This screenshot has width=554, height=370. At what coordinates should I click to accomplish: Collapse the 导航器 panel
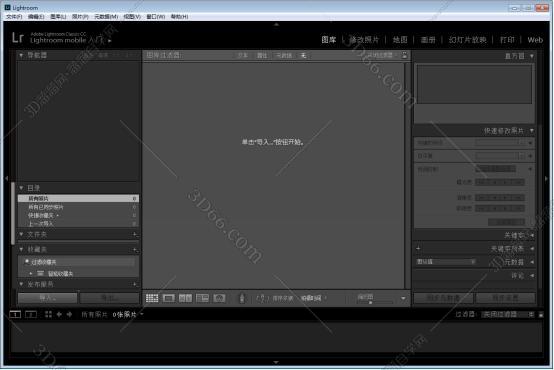click(21, 55)
